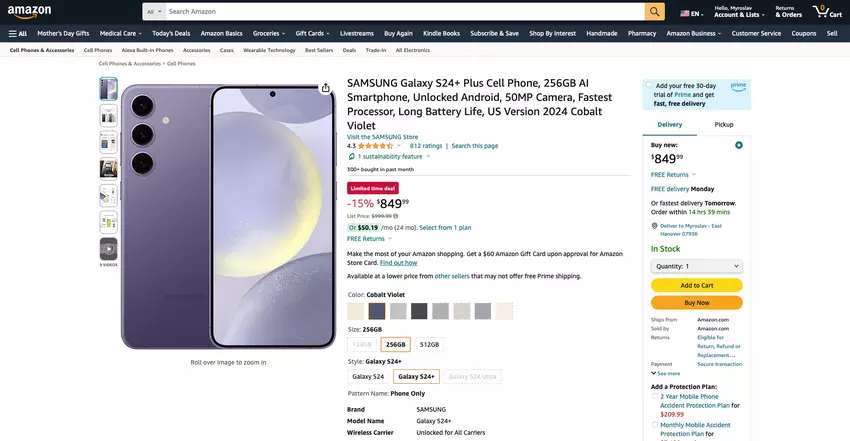The height and width of the screenshot is (441, 850).
Task: Click the orange search magnifier button
Action: (654, 12)
